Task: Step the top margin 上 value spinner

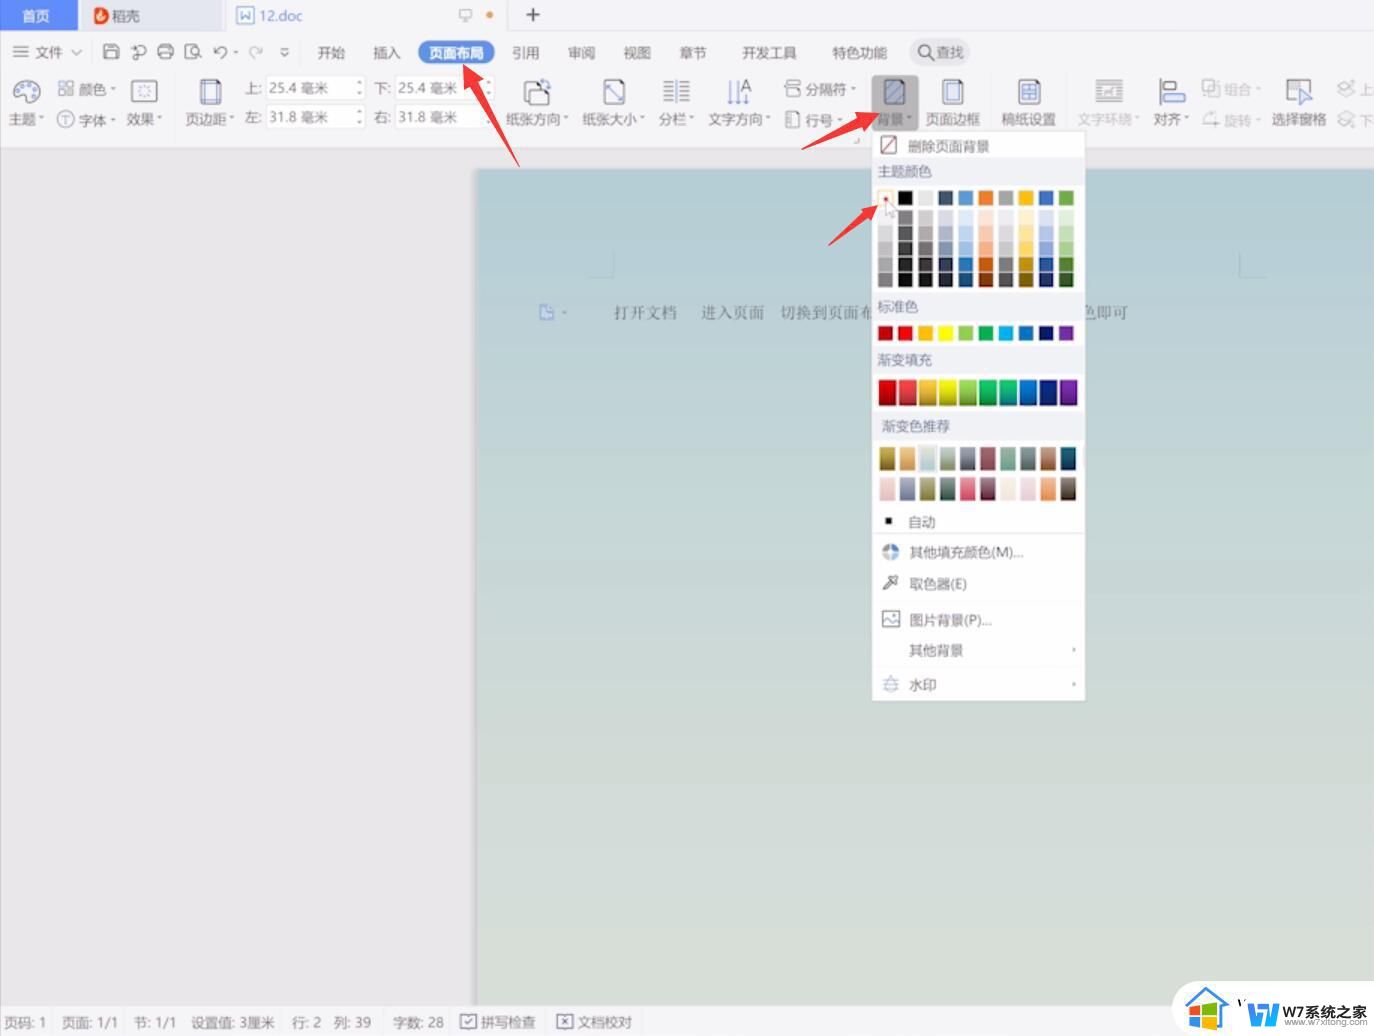Action: click(x=359, y=88)
